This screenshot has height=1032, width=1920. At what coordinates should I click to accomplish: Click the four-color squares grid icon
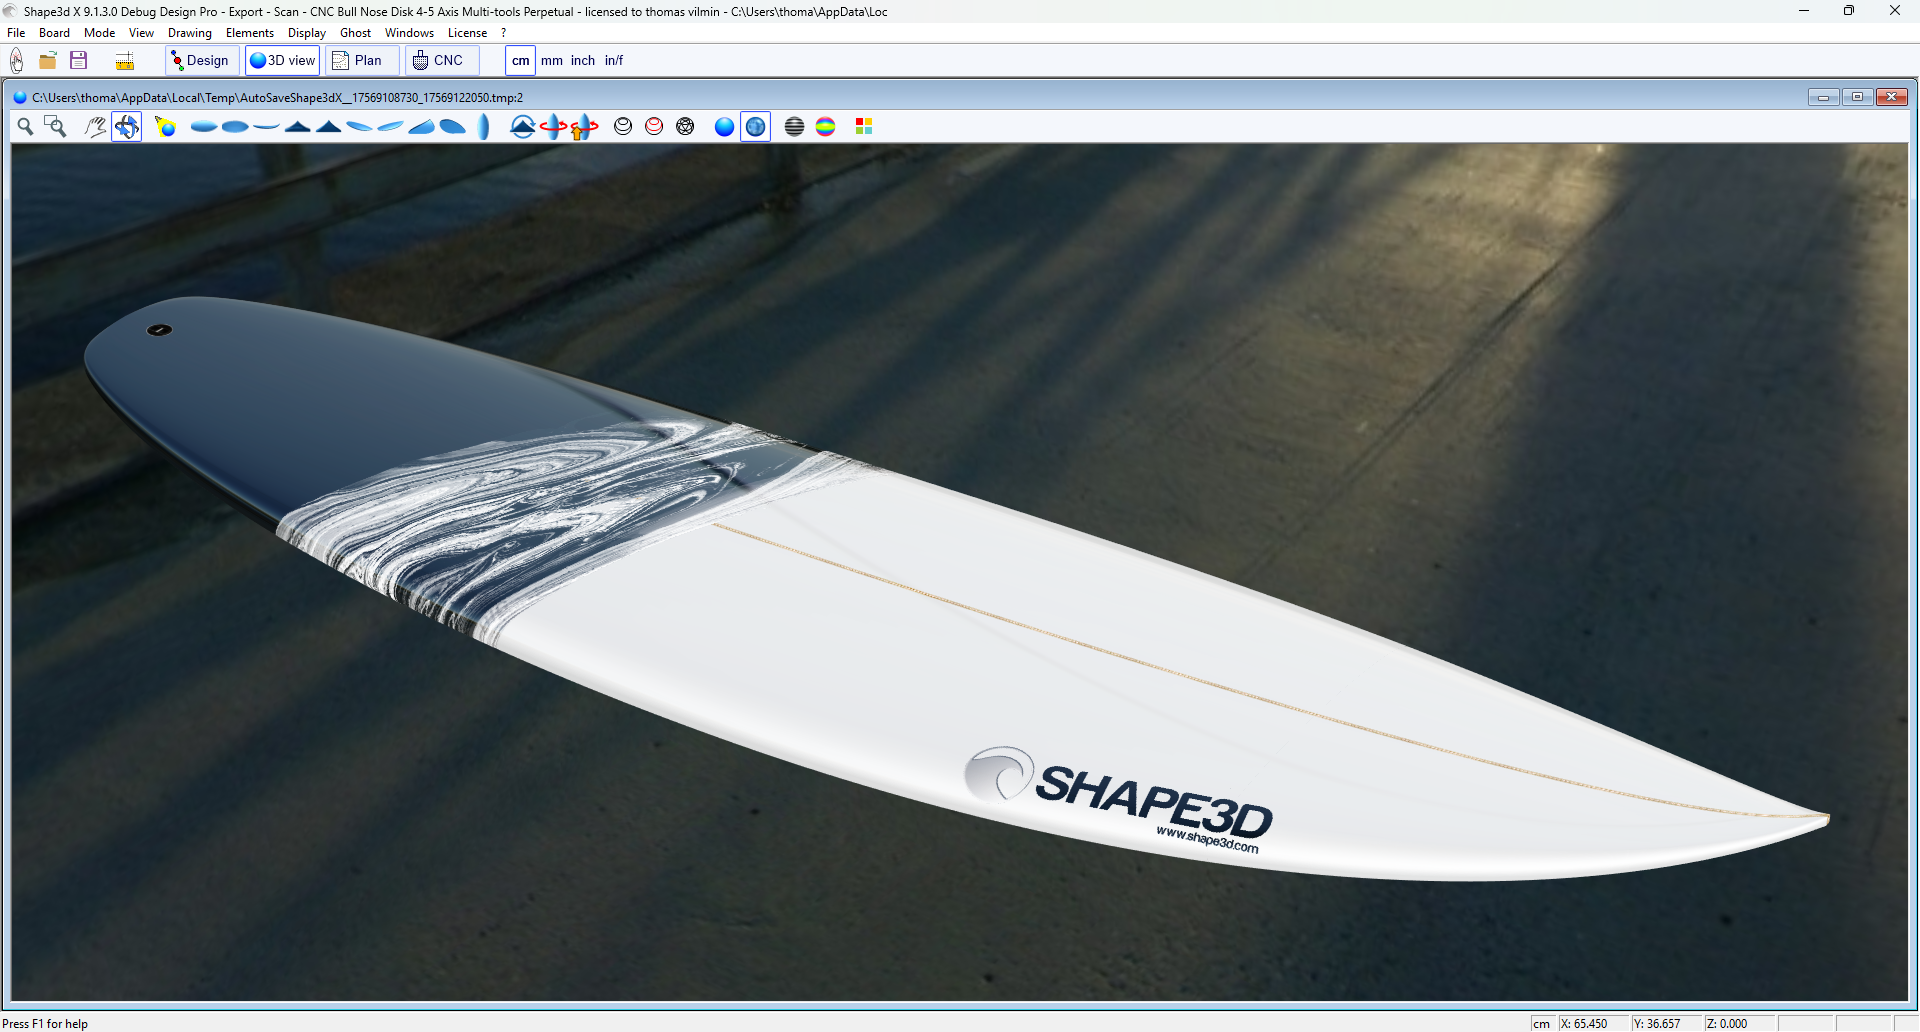click(864, 126)
